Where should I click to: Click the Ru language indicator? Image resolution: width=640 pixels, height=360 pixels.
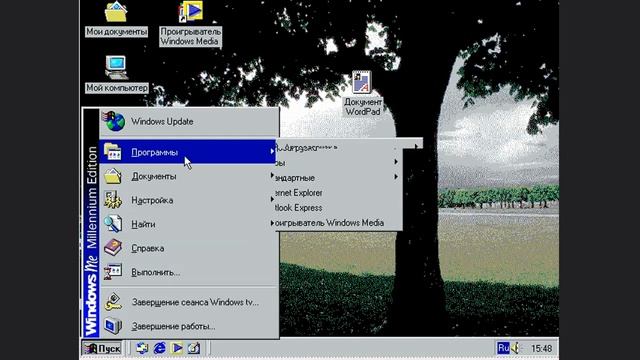(503, 348)
